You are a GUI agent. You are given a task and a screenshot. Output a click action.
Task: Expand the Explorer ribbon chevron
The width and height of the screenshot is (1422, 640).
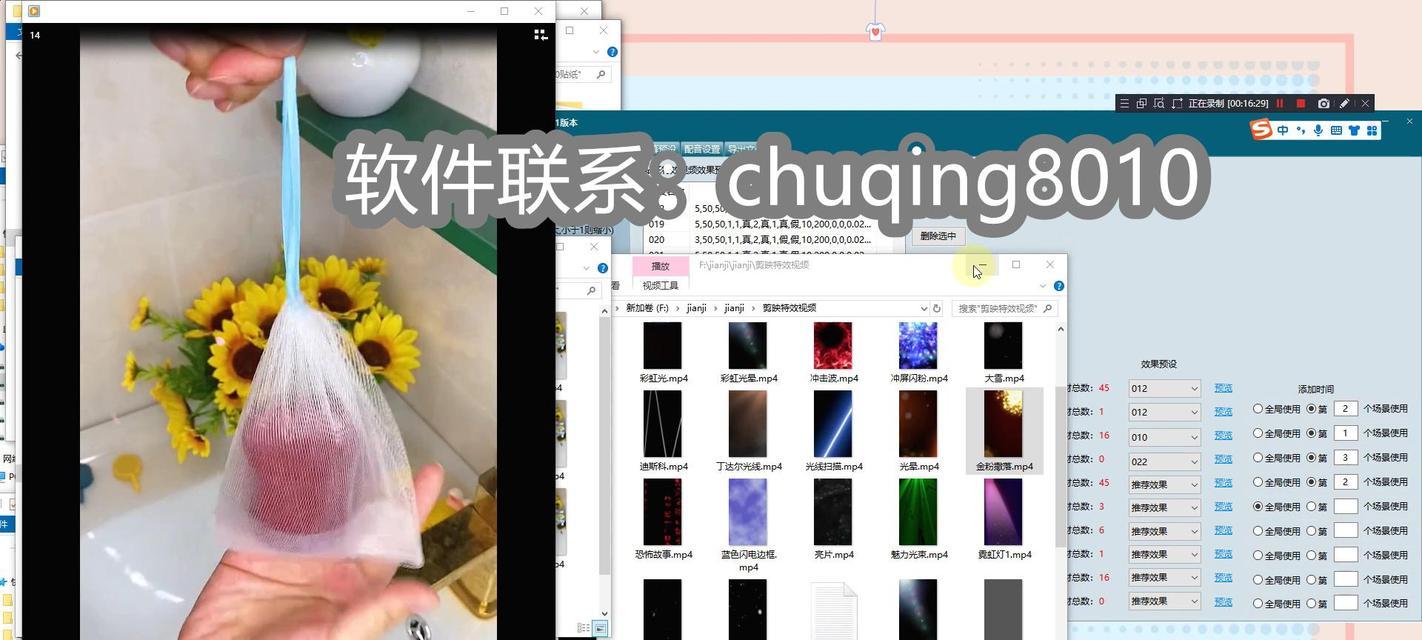1043,286
